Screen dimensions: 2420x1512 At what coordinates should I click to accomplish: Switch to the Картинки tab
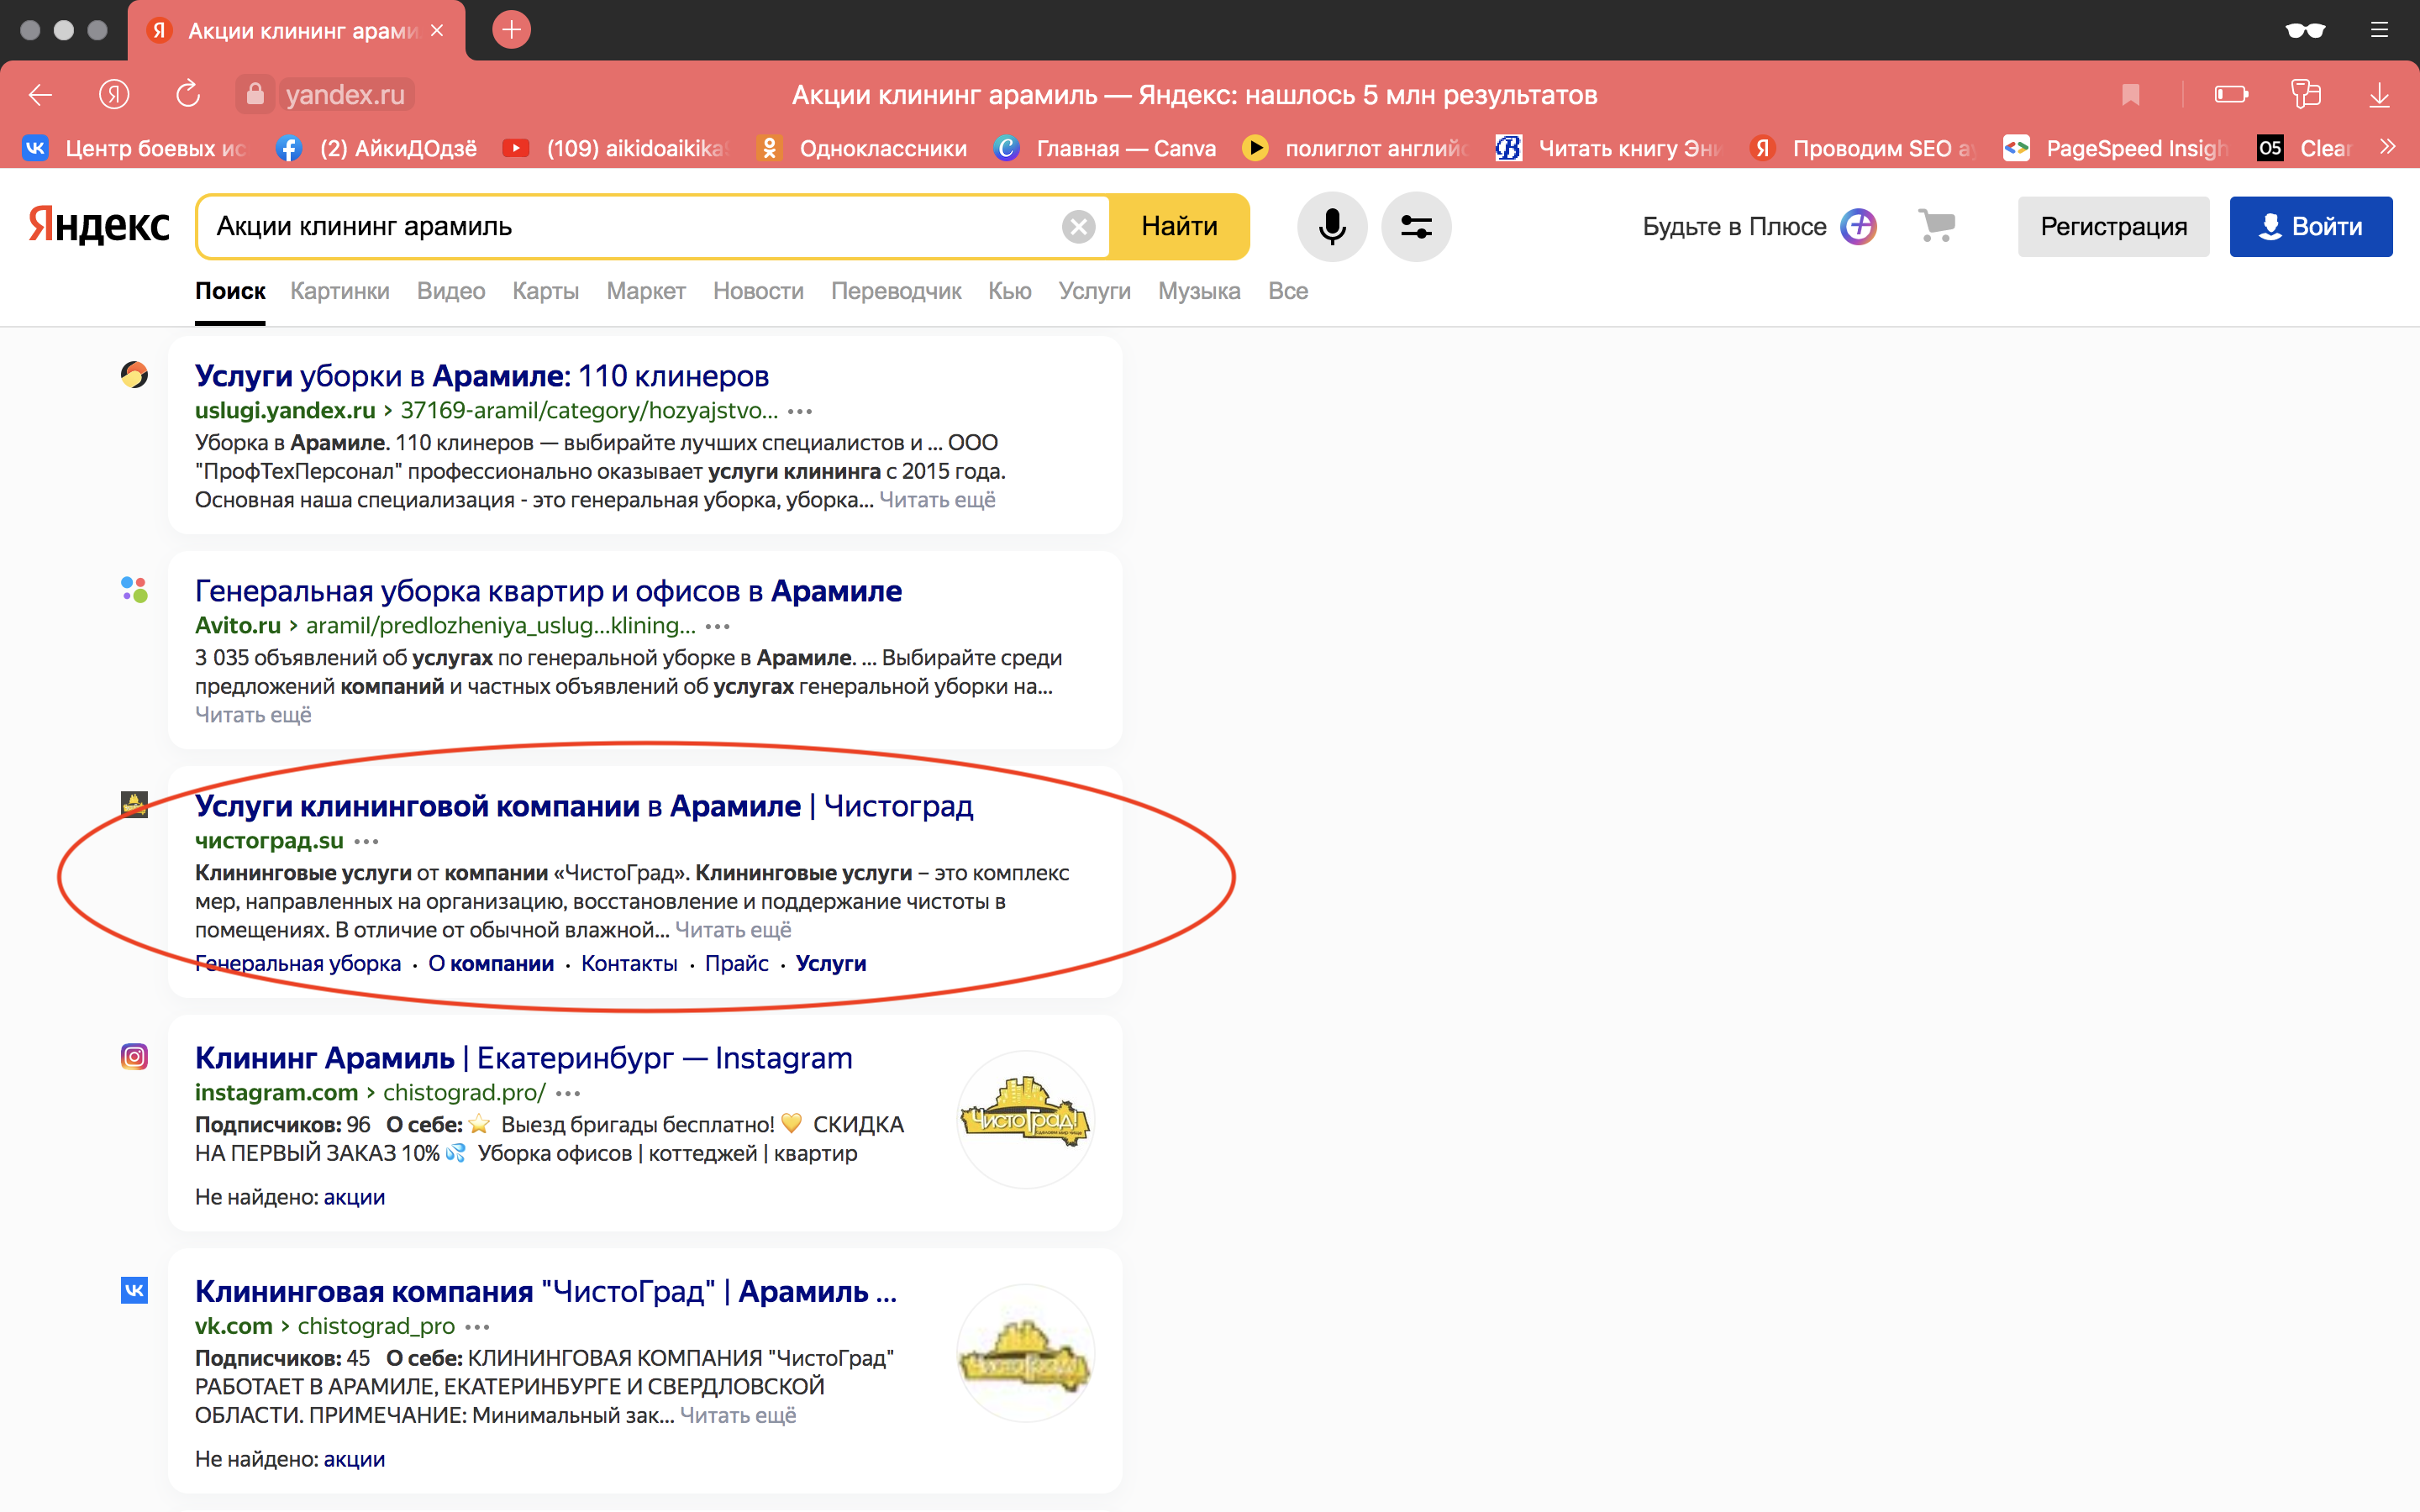point(339,291)
